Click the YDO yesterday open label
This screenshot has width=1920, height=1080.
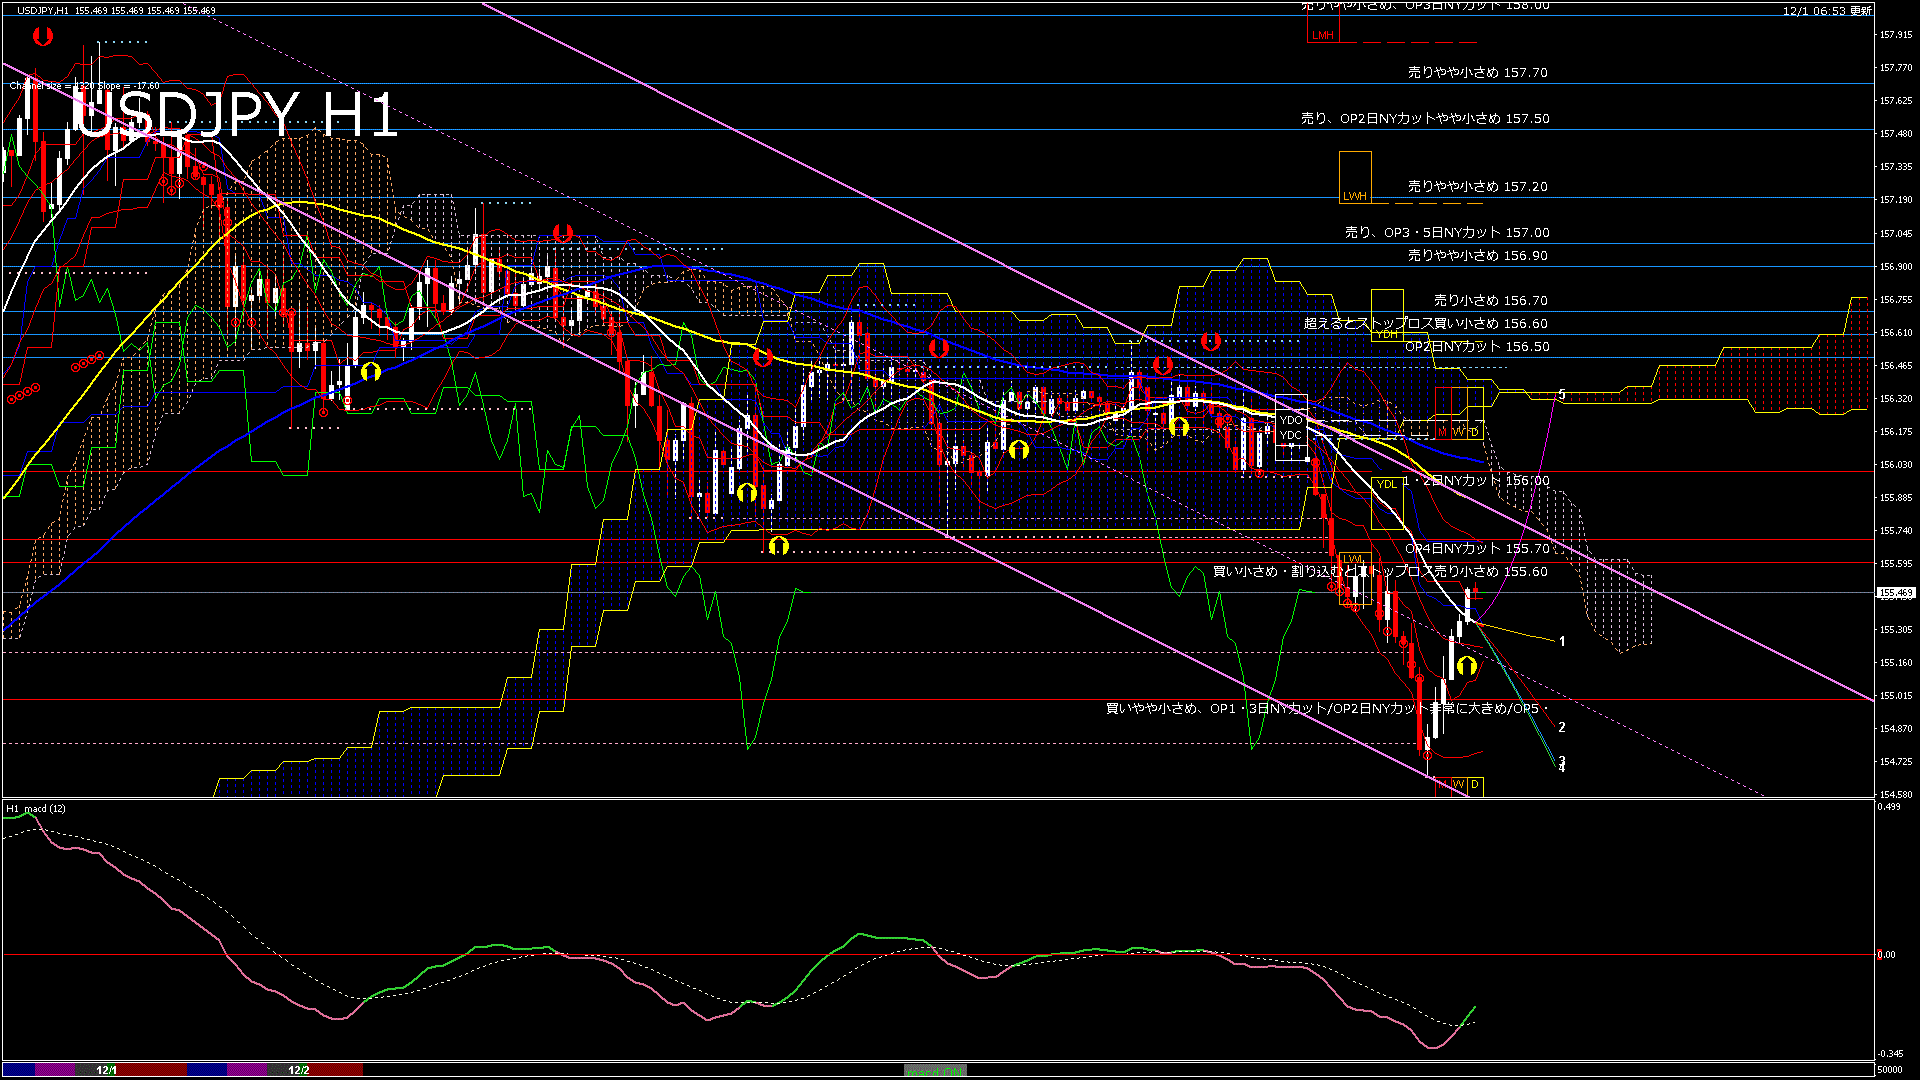point(1291,420)
